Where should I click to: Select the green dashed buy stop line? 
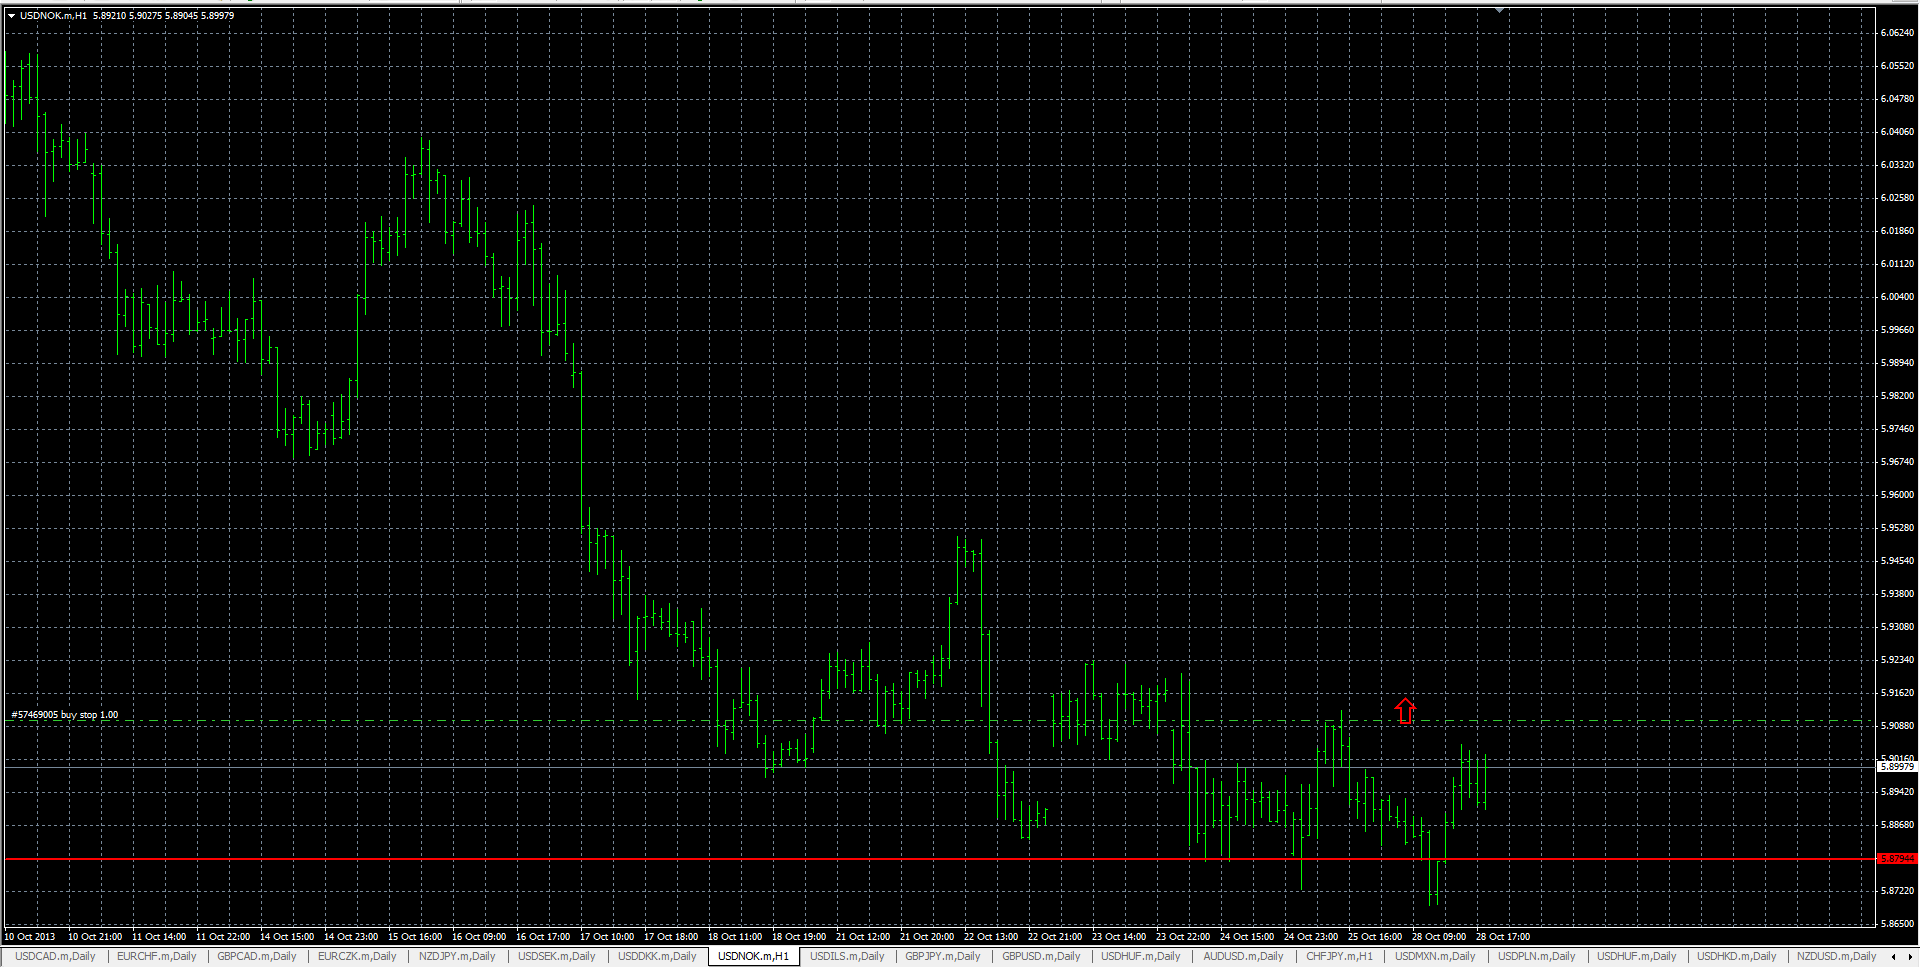940,721
